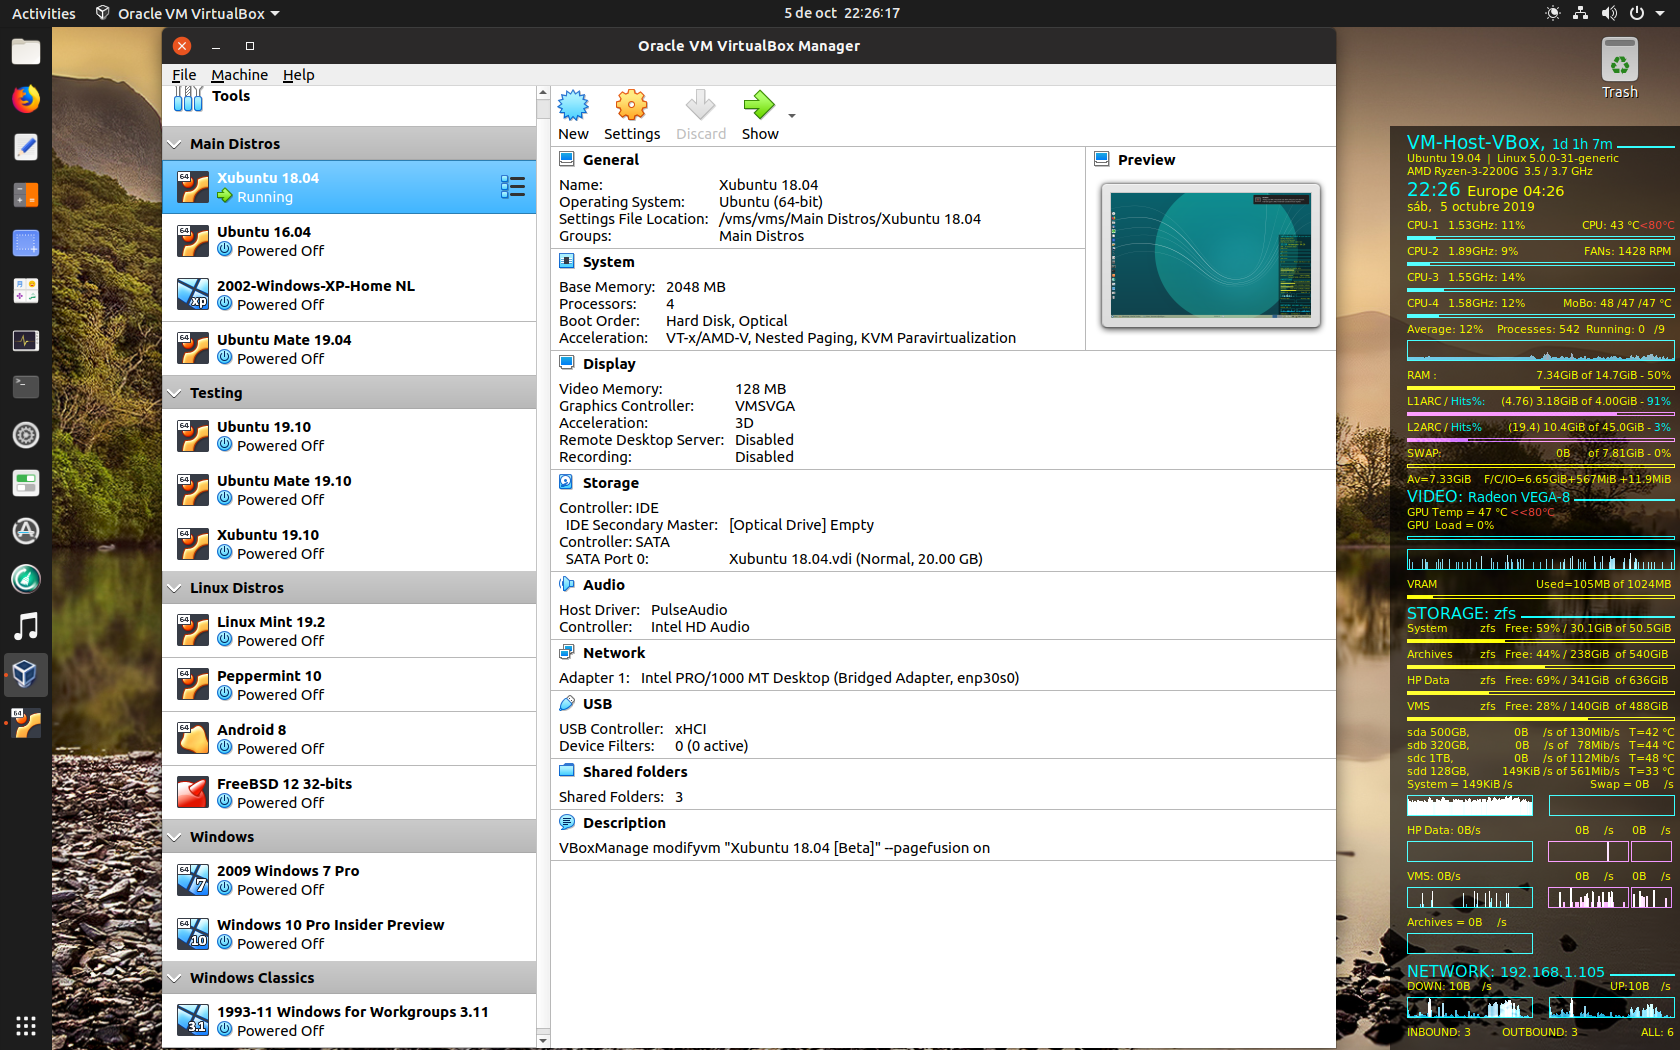1680x1050 pixels.
Task: Collapse the Windows group
Action: click(x=174, y=837)
